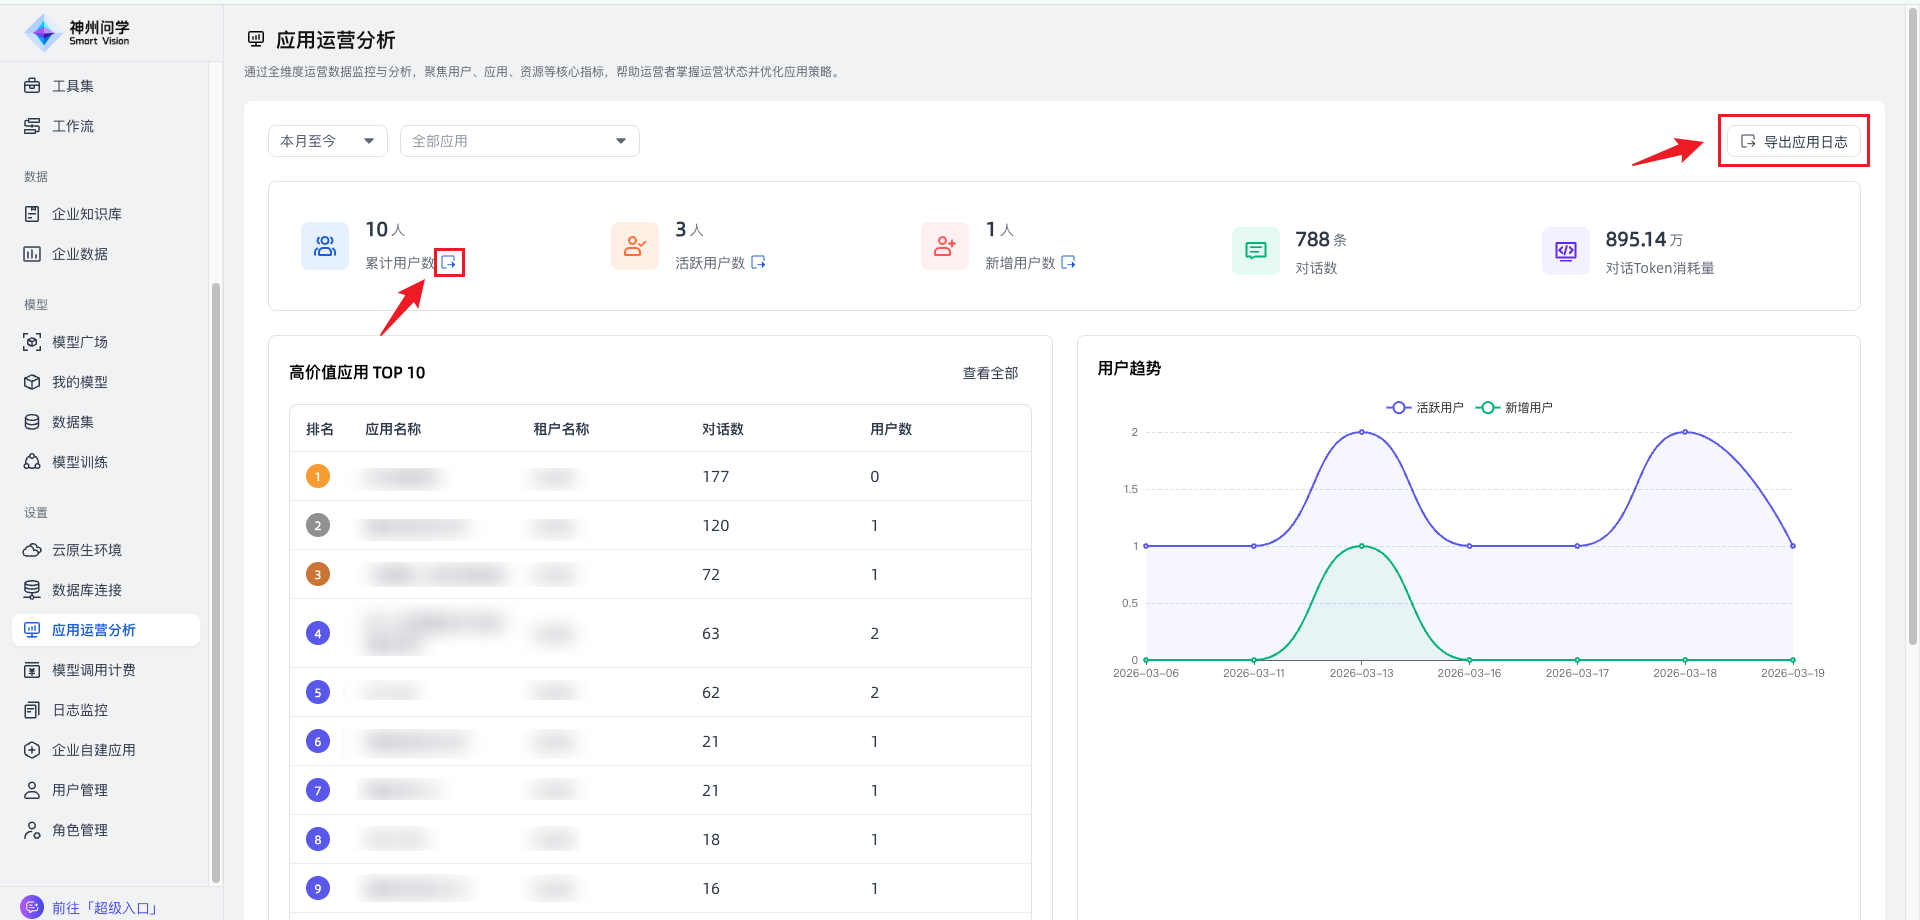1920x920 pixels.
Task: Click 查看全部 in the TOP 10 panel
Action: click(x=990, y=373)
